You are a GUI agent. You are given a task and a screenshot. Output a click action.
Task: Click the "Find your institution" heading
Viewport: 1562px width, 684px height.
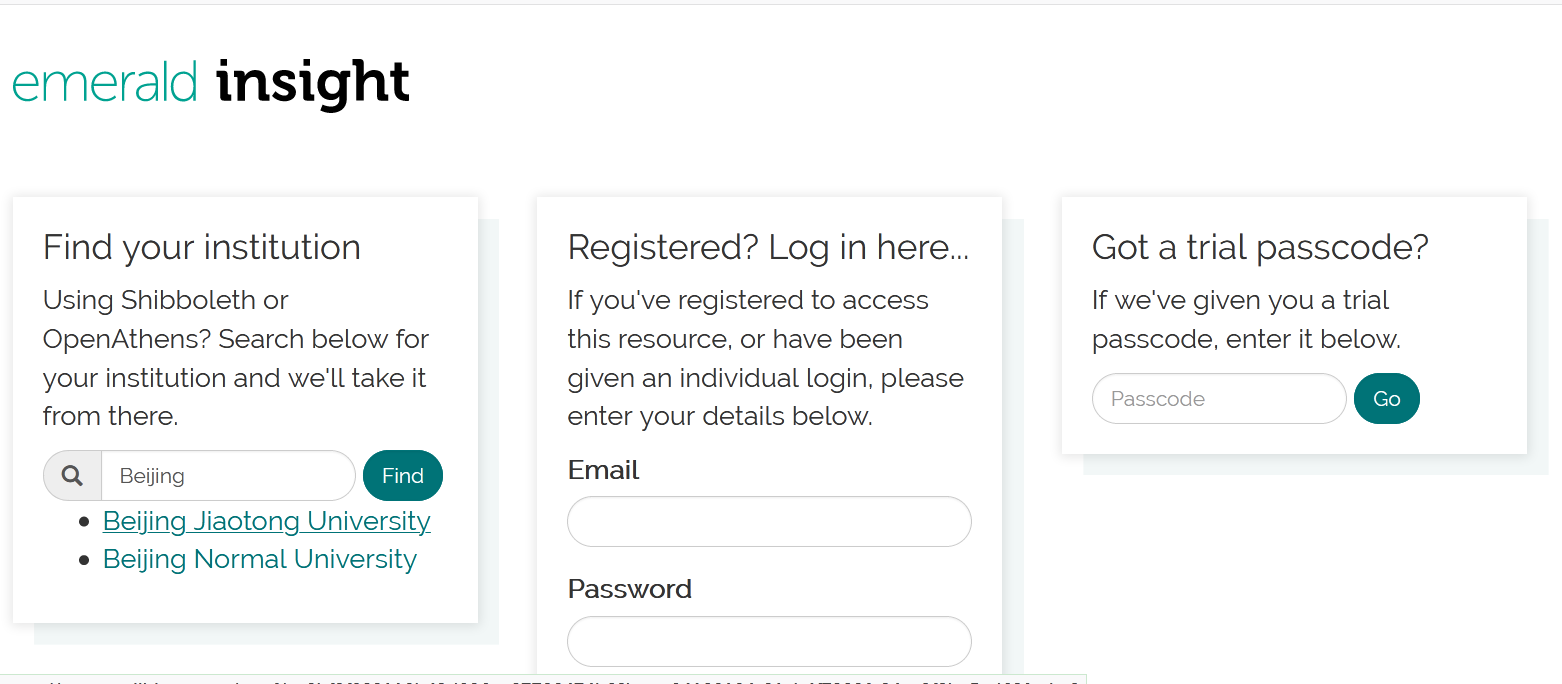tap(202, 247)
